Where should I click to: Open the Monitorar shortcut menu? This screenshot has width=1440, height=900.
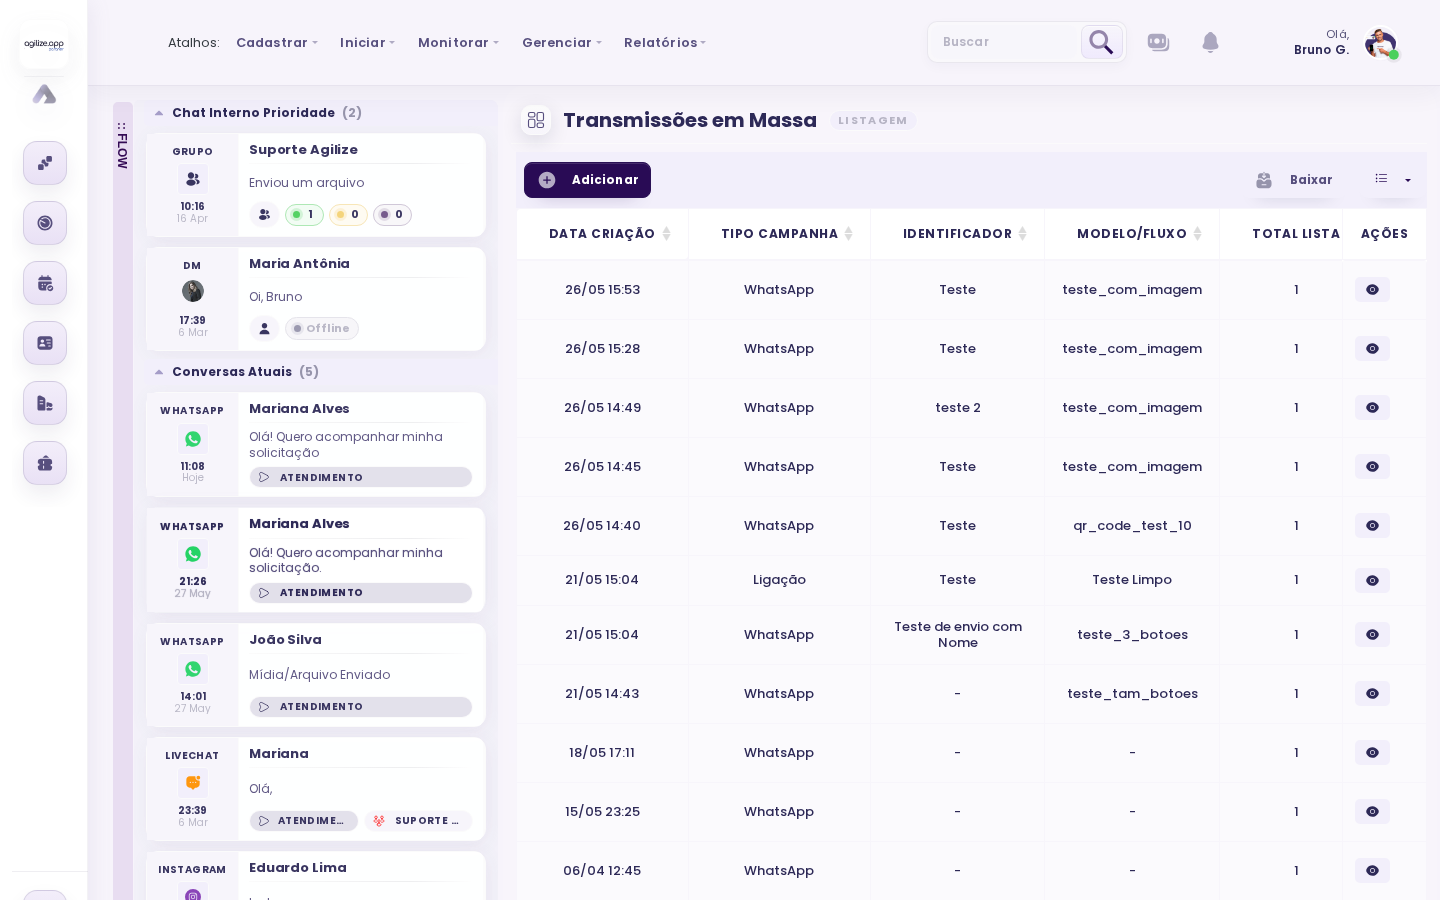point(458,43)
